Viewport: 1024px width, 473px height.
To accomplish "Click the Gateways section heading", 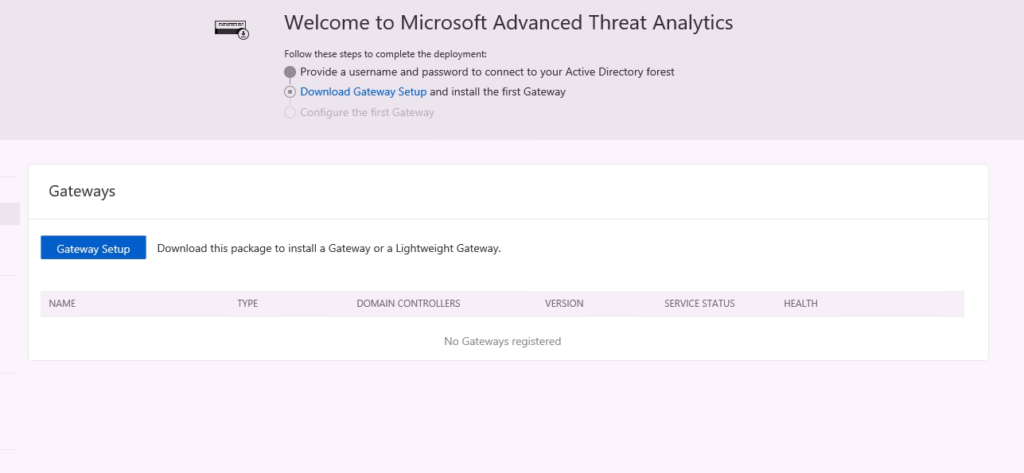I will coord(82,191).
